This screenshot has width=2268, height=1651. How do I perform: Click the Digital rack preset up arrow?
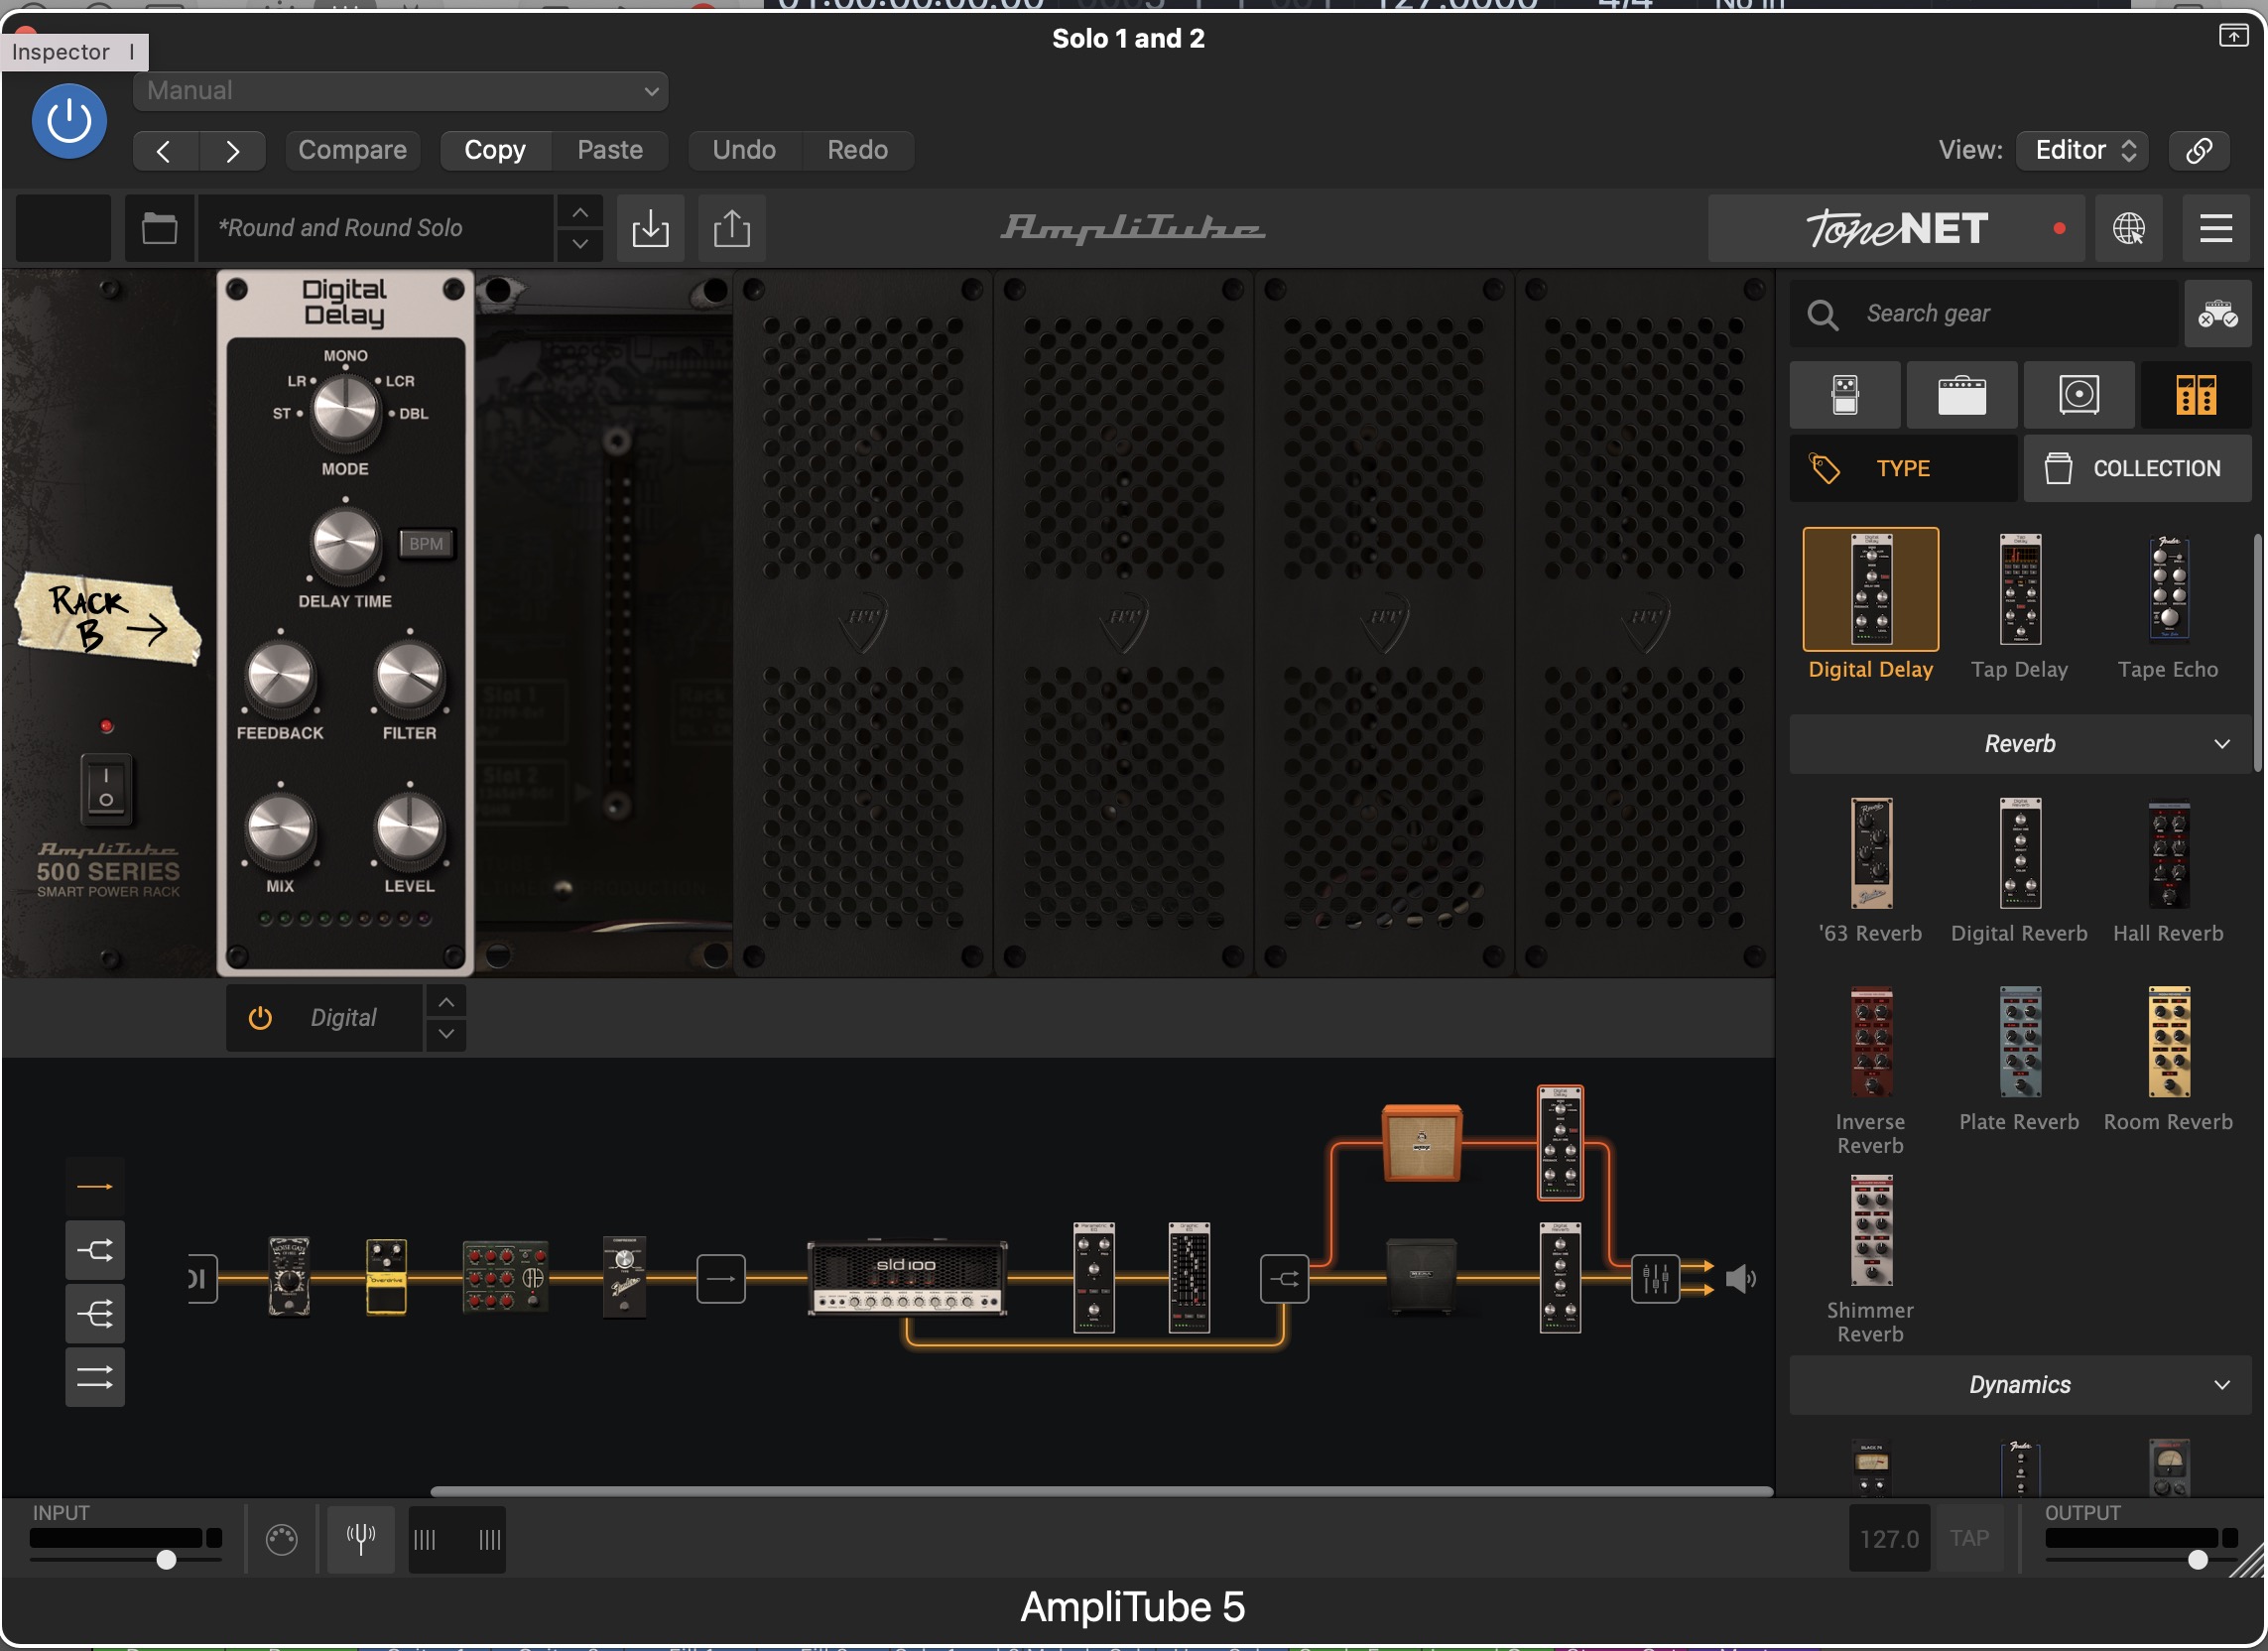pos(446,1002)
